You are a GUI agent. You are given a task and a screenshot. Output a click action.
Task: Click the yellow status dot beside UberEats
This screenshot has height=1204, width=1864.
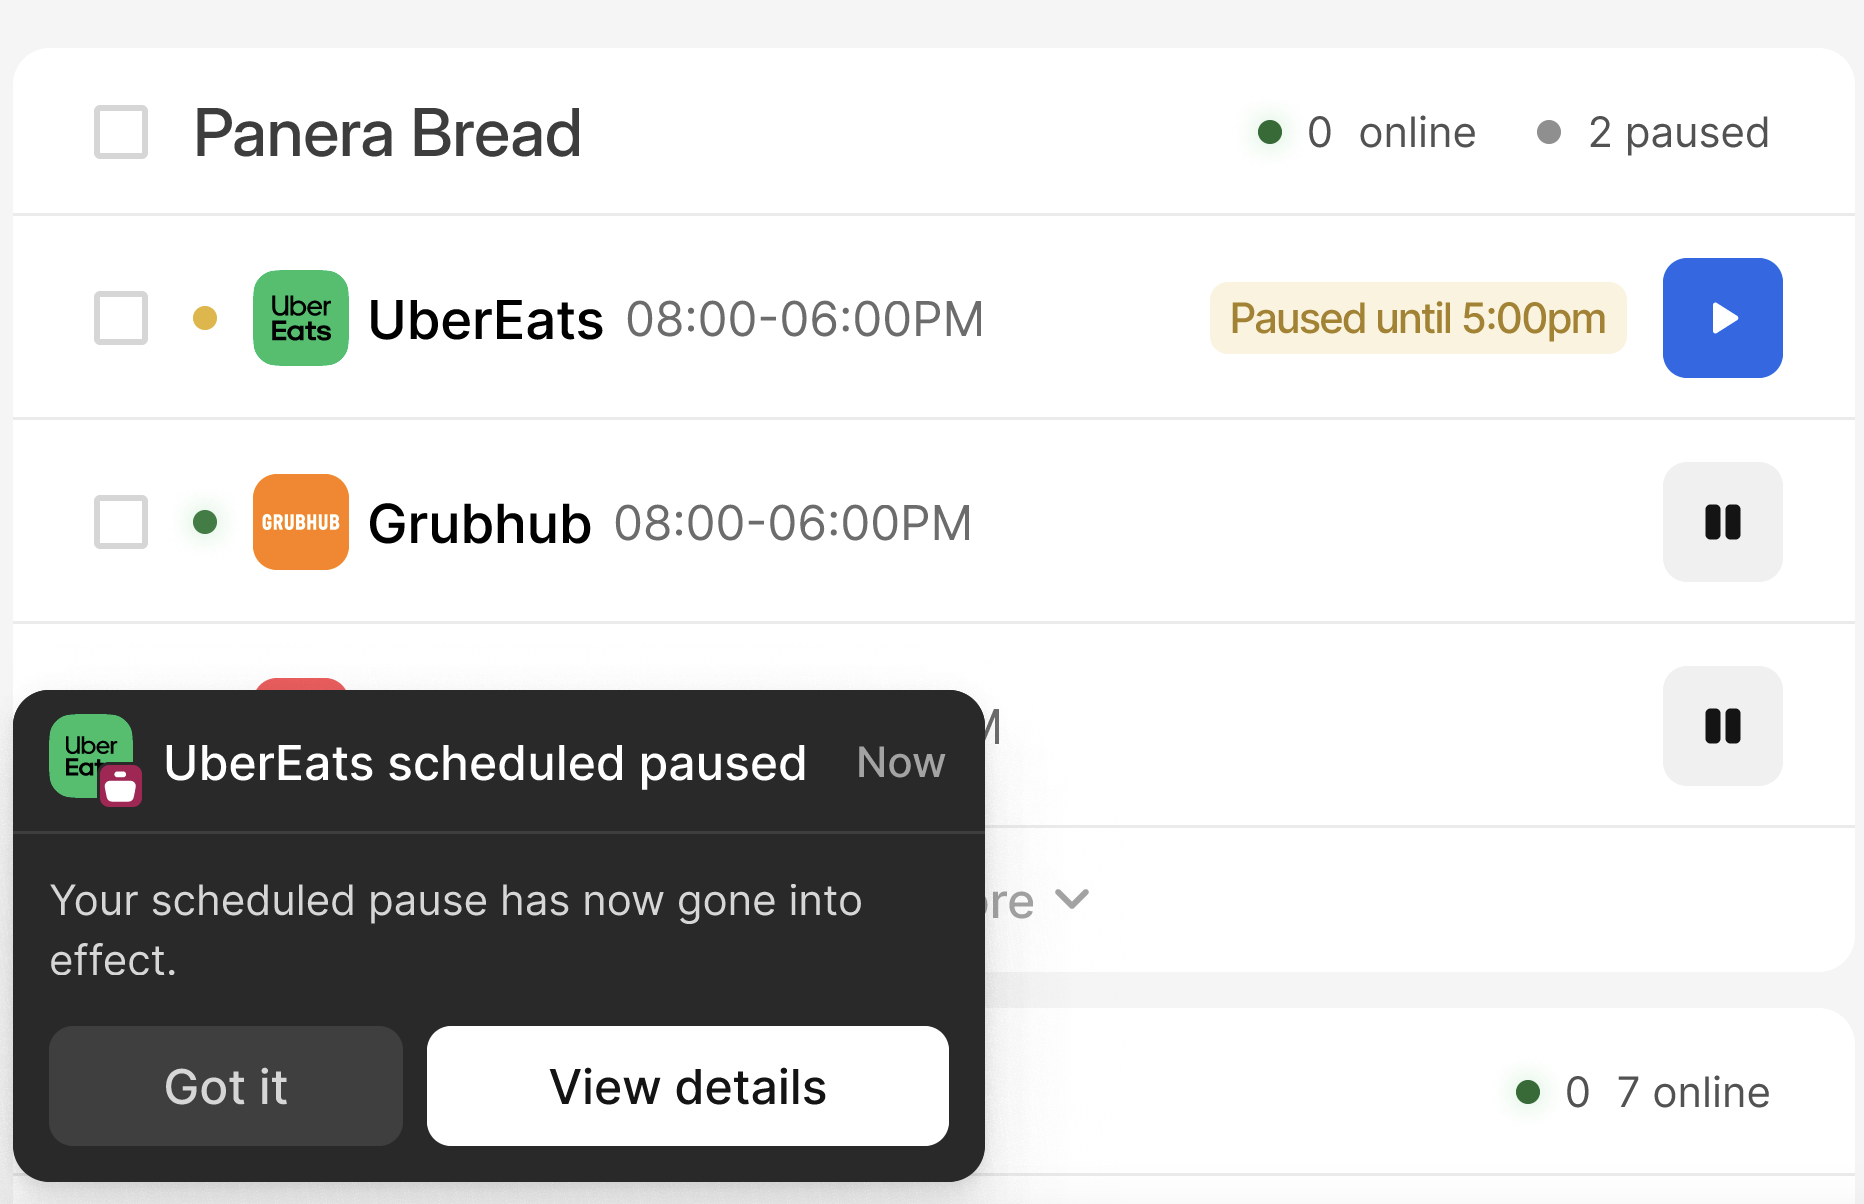tap(205, 318)
